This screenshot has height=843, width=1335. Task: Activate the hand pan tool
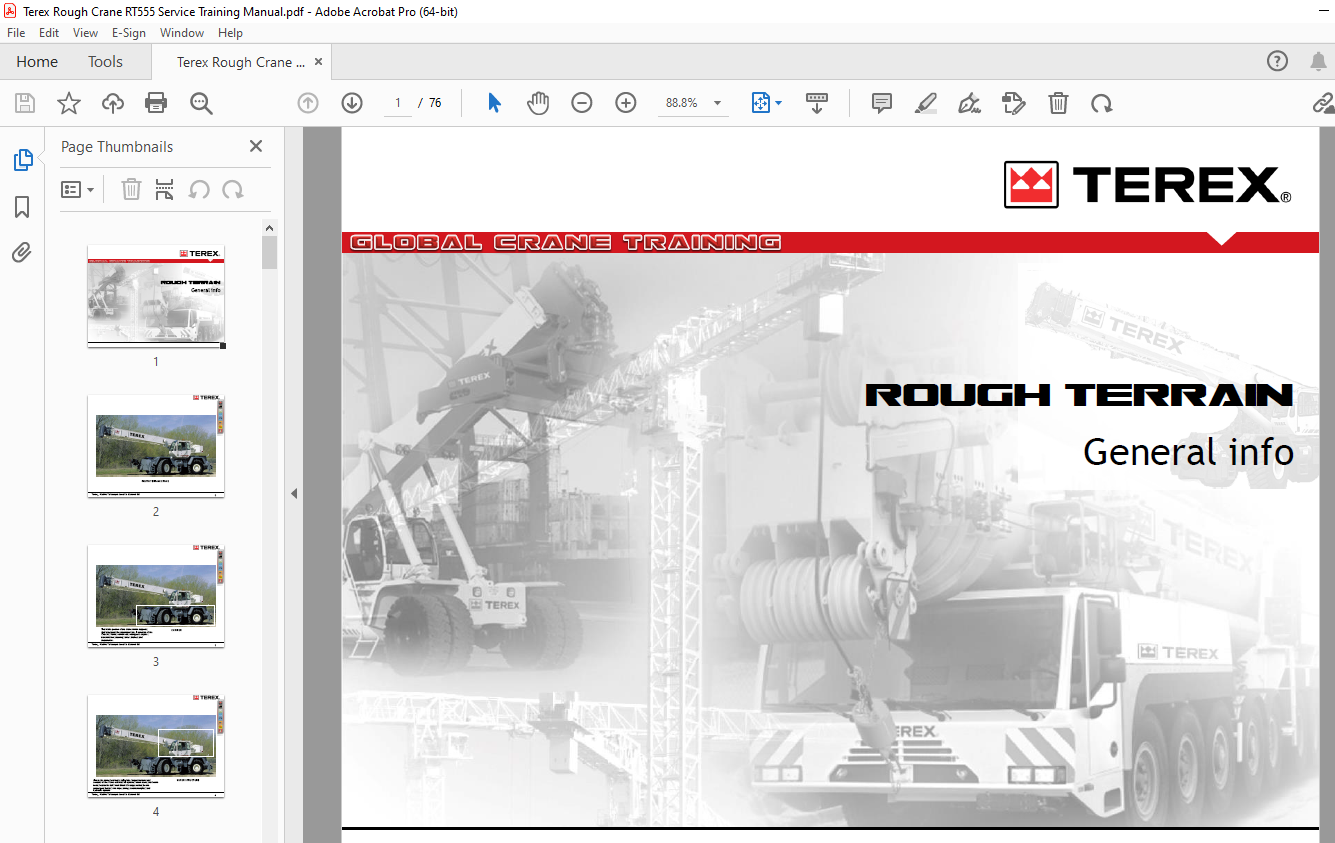[x=538, y=103]
